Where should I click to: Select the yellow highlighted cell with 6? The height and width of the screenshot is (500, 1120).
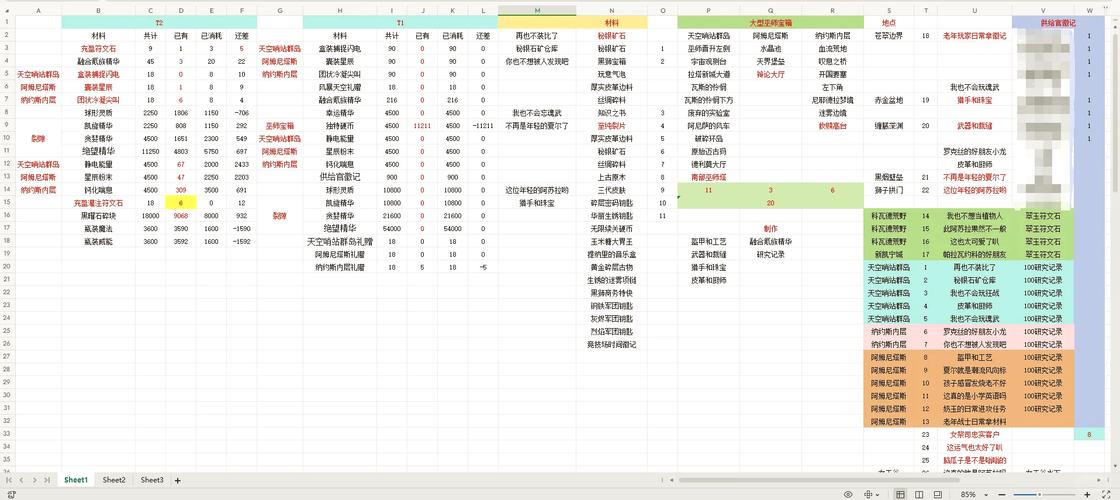(x=181, y=203)
